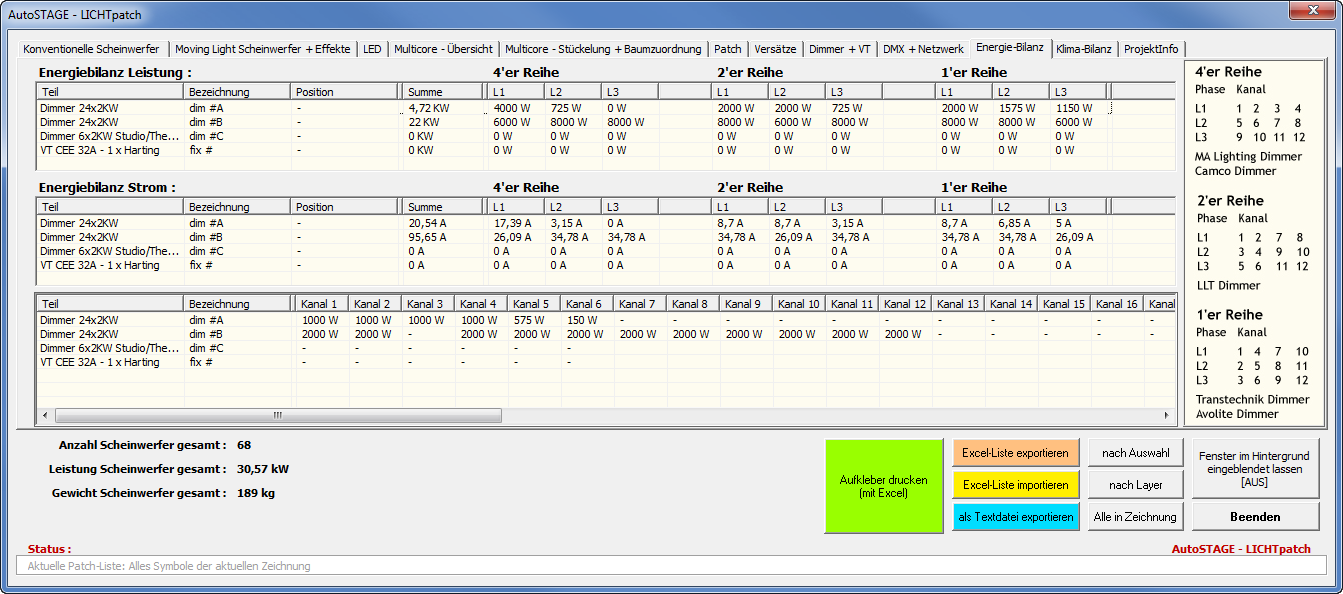Open the Klima-Bilanz tab
This screenshot has height=594, width=1343.
(1083, 49)
